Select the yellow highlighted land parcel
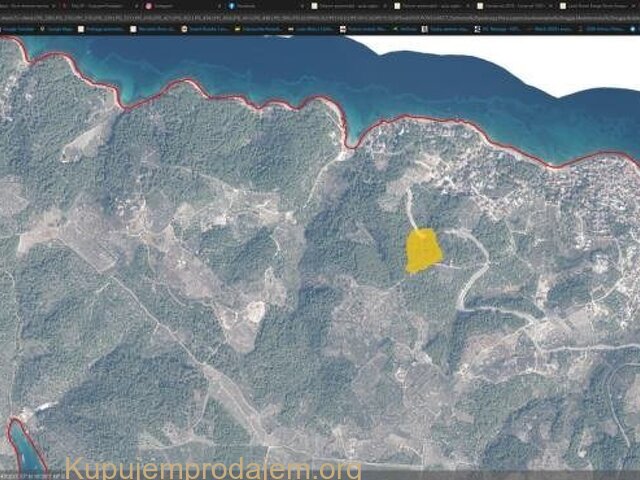Screen dimensions: 640x480 423,250
